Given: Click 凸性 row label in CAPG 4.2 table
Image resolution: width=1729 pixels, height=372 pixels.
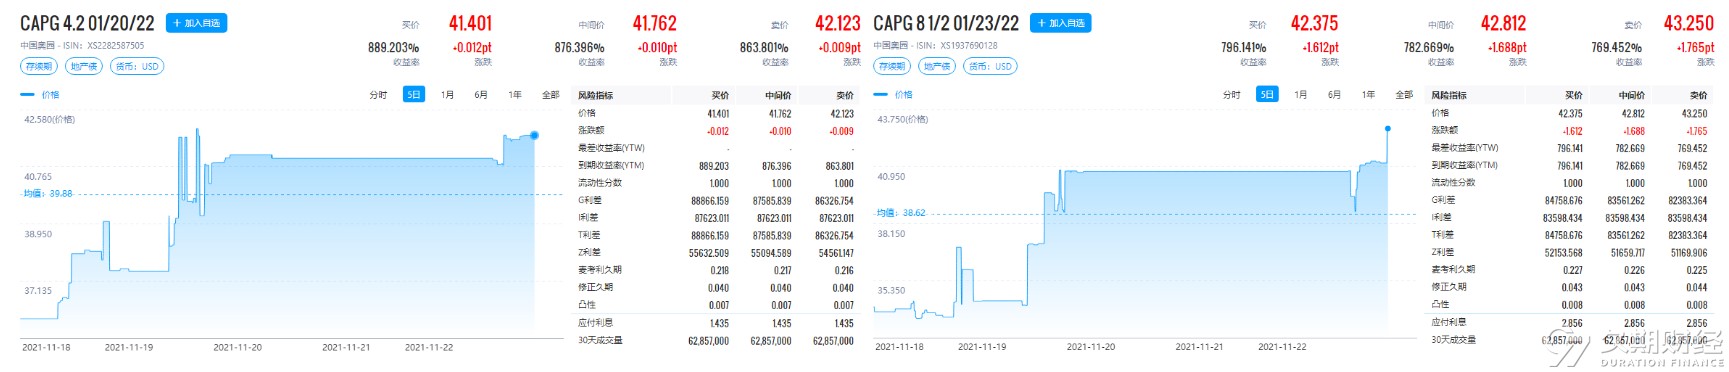Looking at the screenshot, I should pyautogui.click(x=586, y=305).
